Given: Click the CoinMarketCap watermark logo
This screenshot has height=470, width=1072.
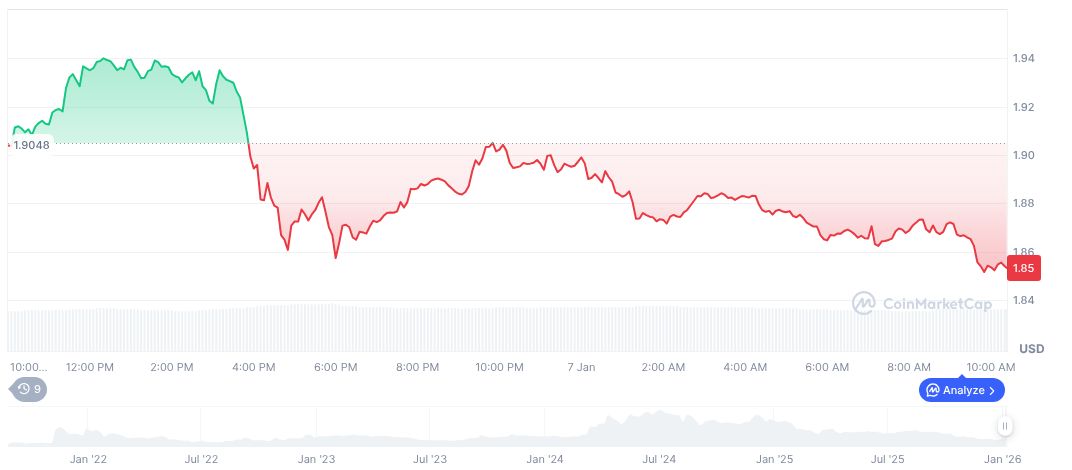Looking at the screenshot, I should pyautogui.click(x=863, y=302).
